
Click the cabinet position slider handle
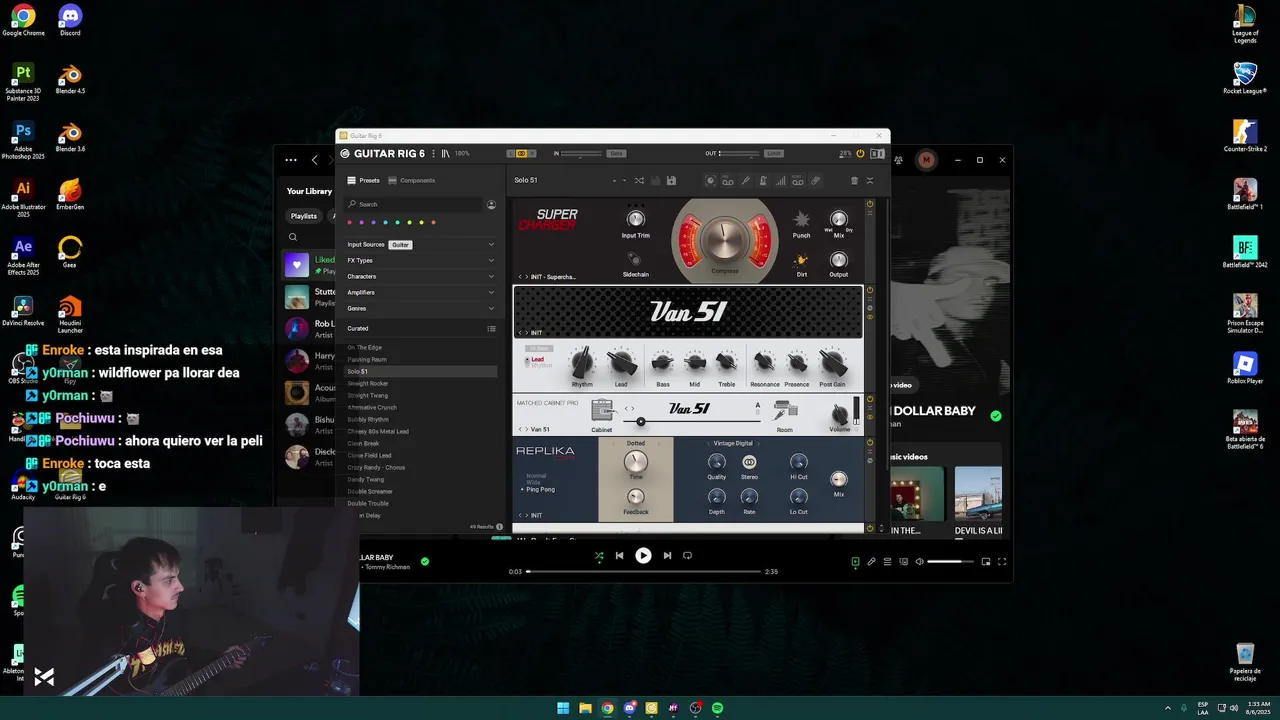pyautogui.click(x=641, y=421)
